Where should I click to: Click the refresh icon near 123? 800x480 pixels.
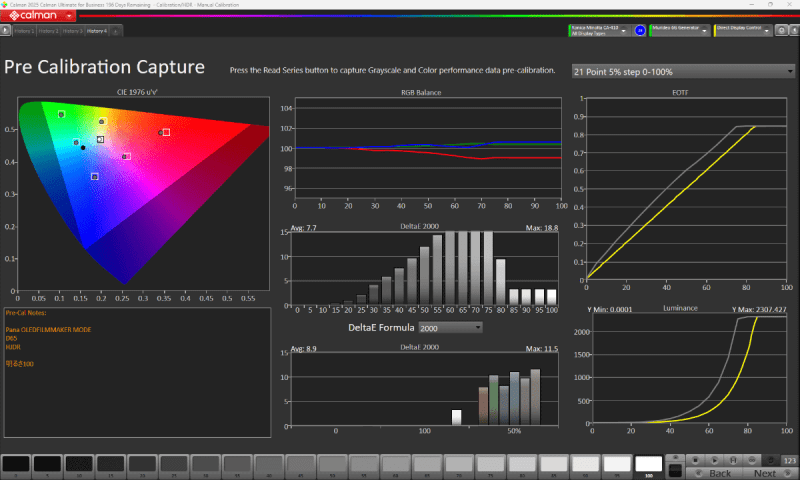(769, 459)
